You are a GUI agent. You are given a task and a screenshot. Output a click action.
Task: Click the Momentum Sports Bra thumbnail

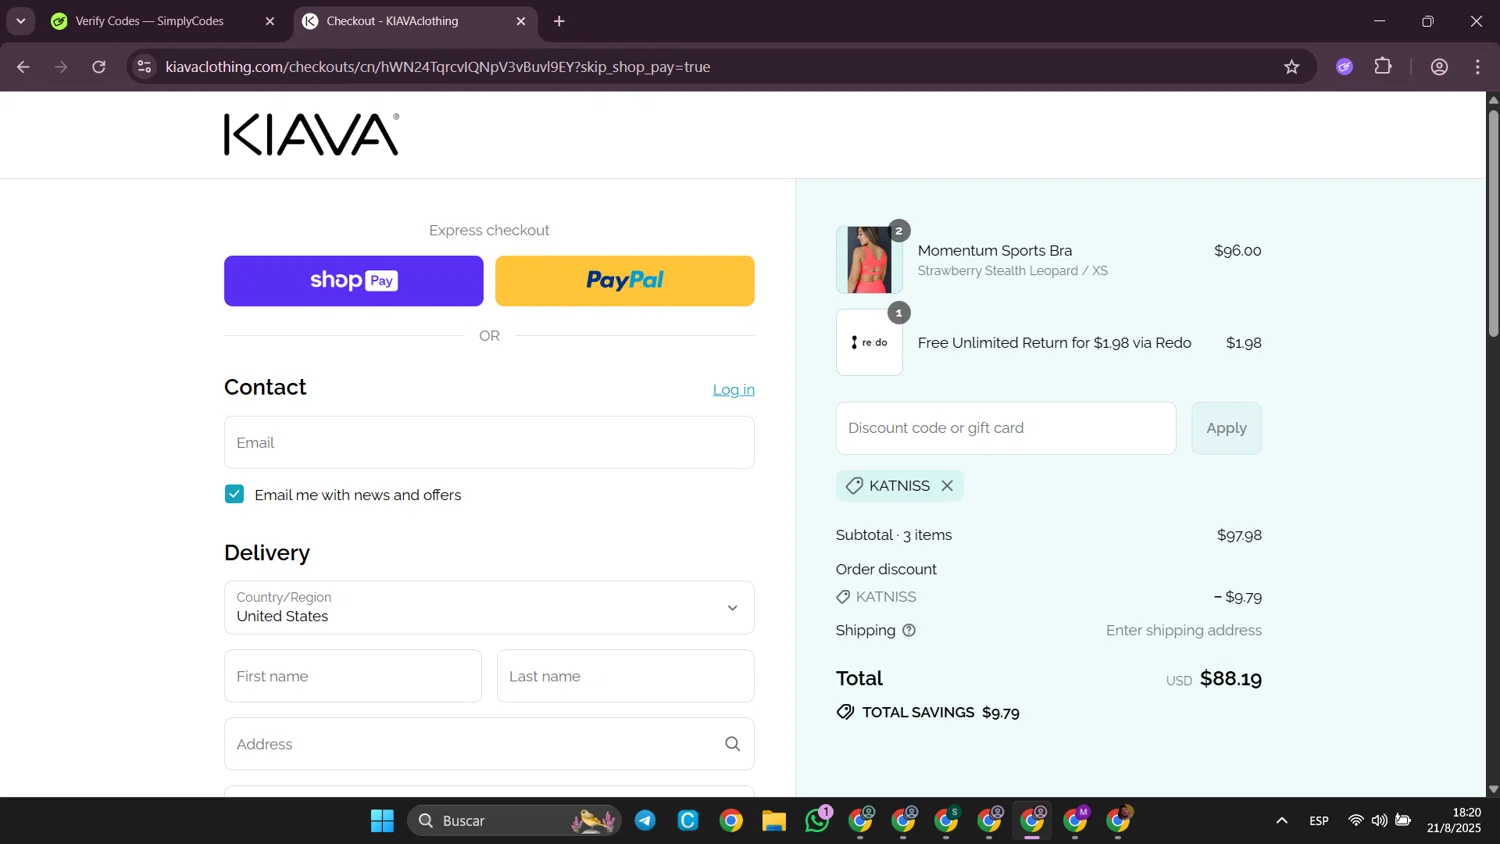869,260
